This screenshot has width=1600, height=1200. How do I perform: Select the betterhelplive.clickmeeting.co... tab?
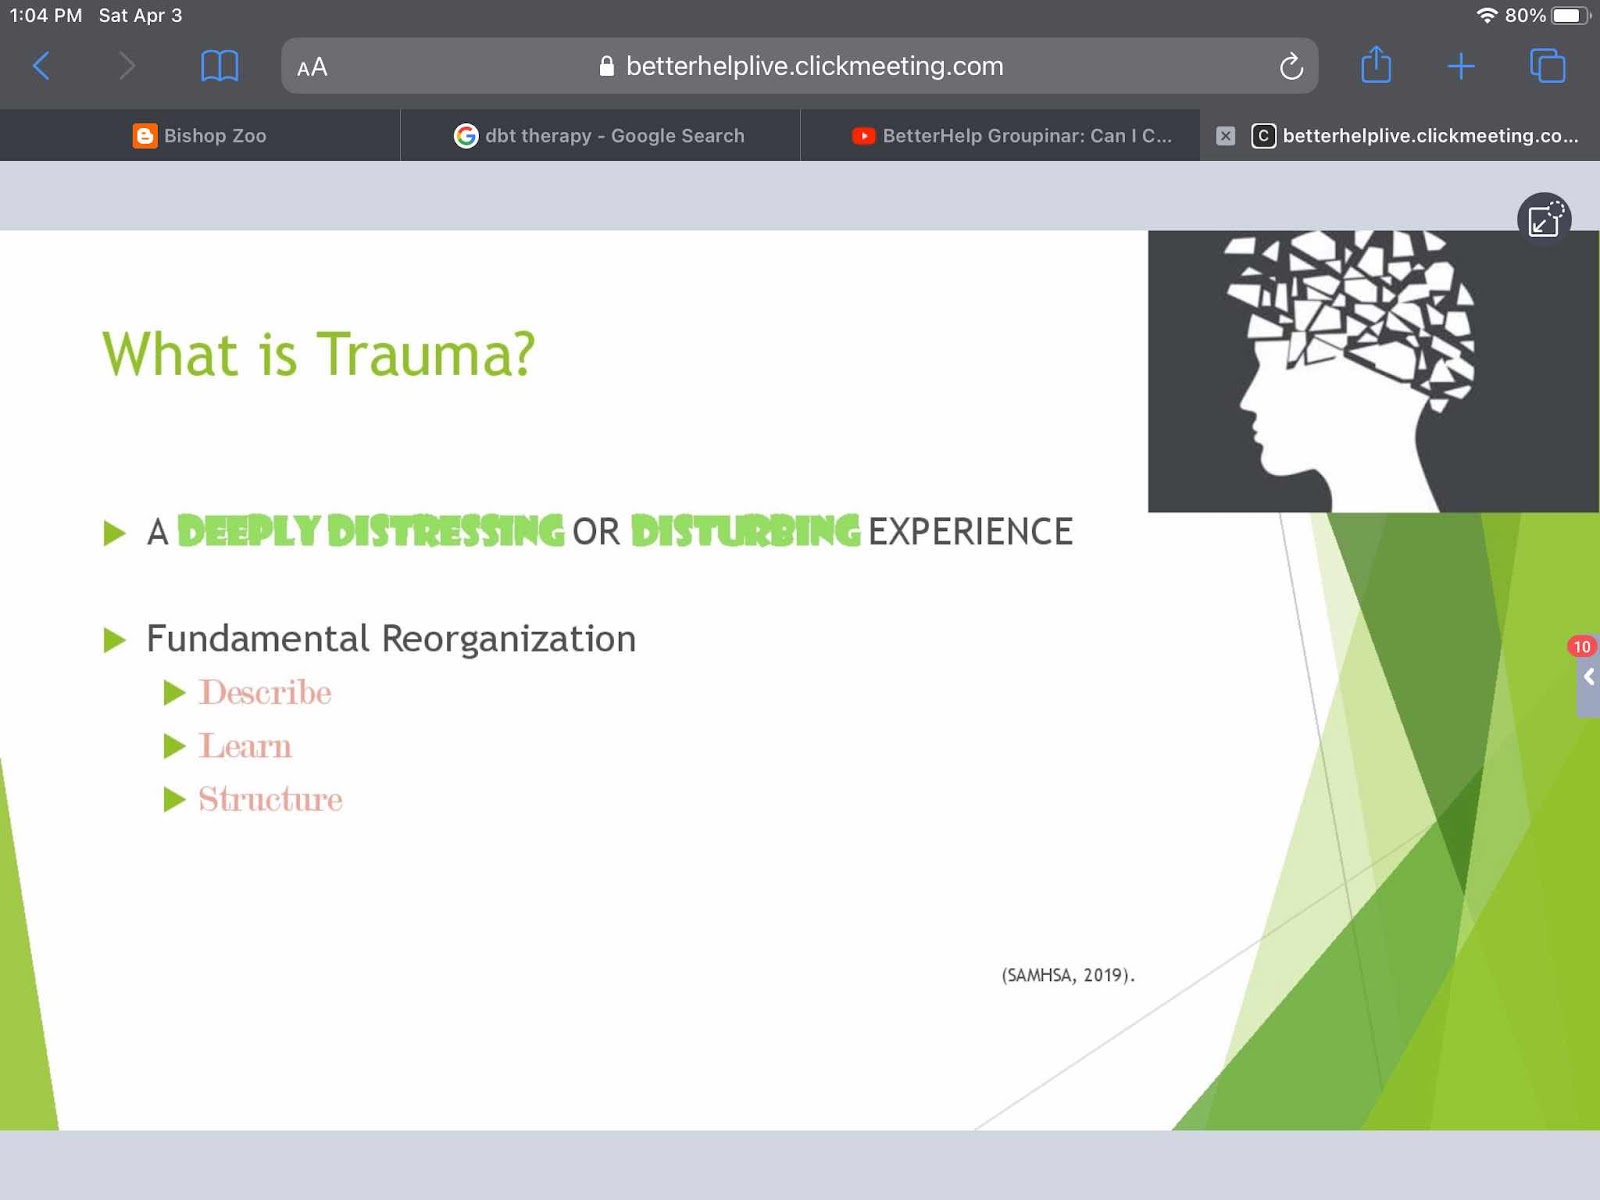1400,135
